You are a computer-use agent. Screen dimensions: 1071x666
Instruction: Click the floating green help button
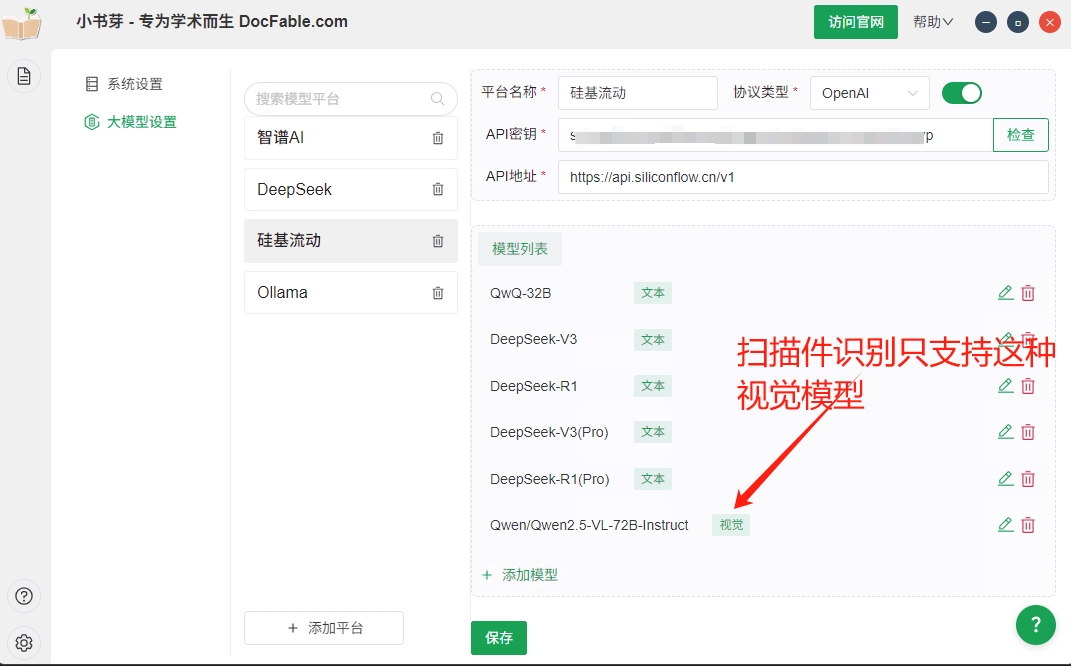1035,625
